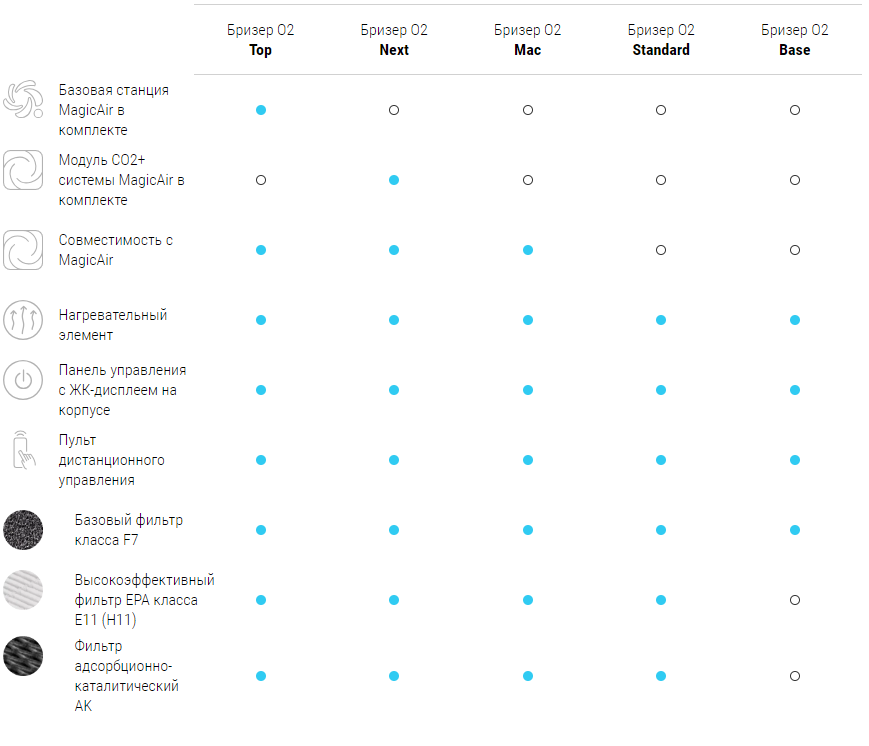
Task: Click the F7 basic filter texture thumbnail
Action: tap(23, 529)
